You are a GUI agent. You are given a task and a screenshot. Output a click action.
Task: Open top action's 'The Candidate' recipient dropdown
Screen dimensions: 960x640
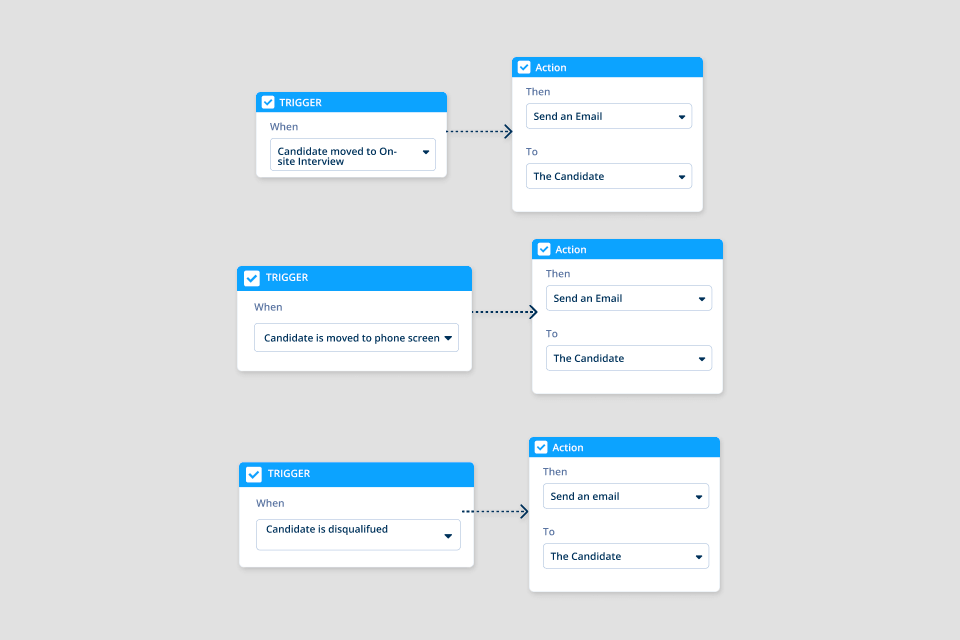[608, 176]
